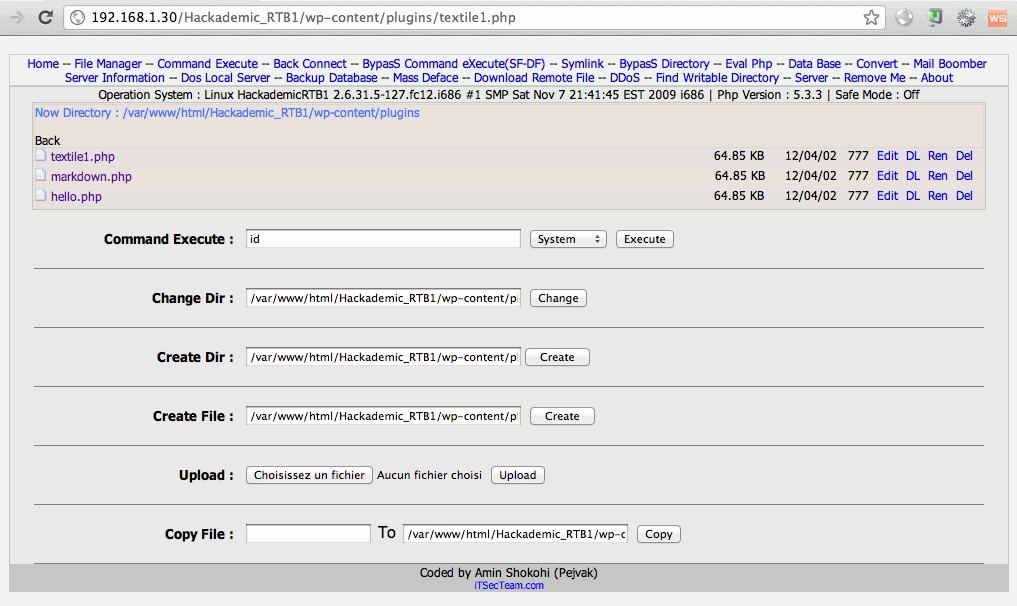Click the gear extension icon in toolbar
The width and height of the screenshot is (1017, 606).
pos(966,17)
